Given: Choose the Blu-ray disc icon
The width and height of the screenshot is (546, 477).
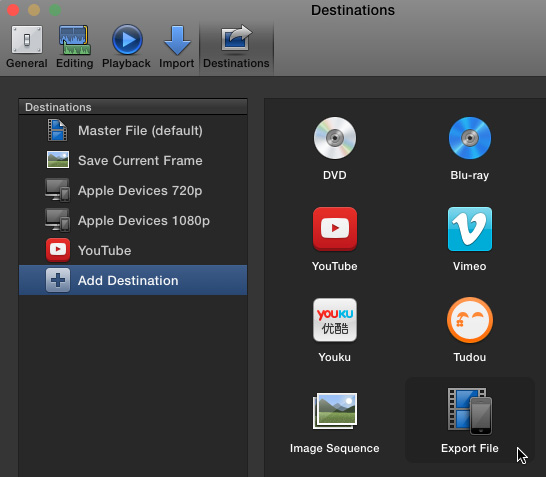Looking at the screenshot, I should click(x=470, y=138).
